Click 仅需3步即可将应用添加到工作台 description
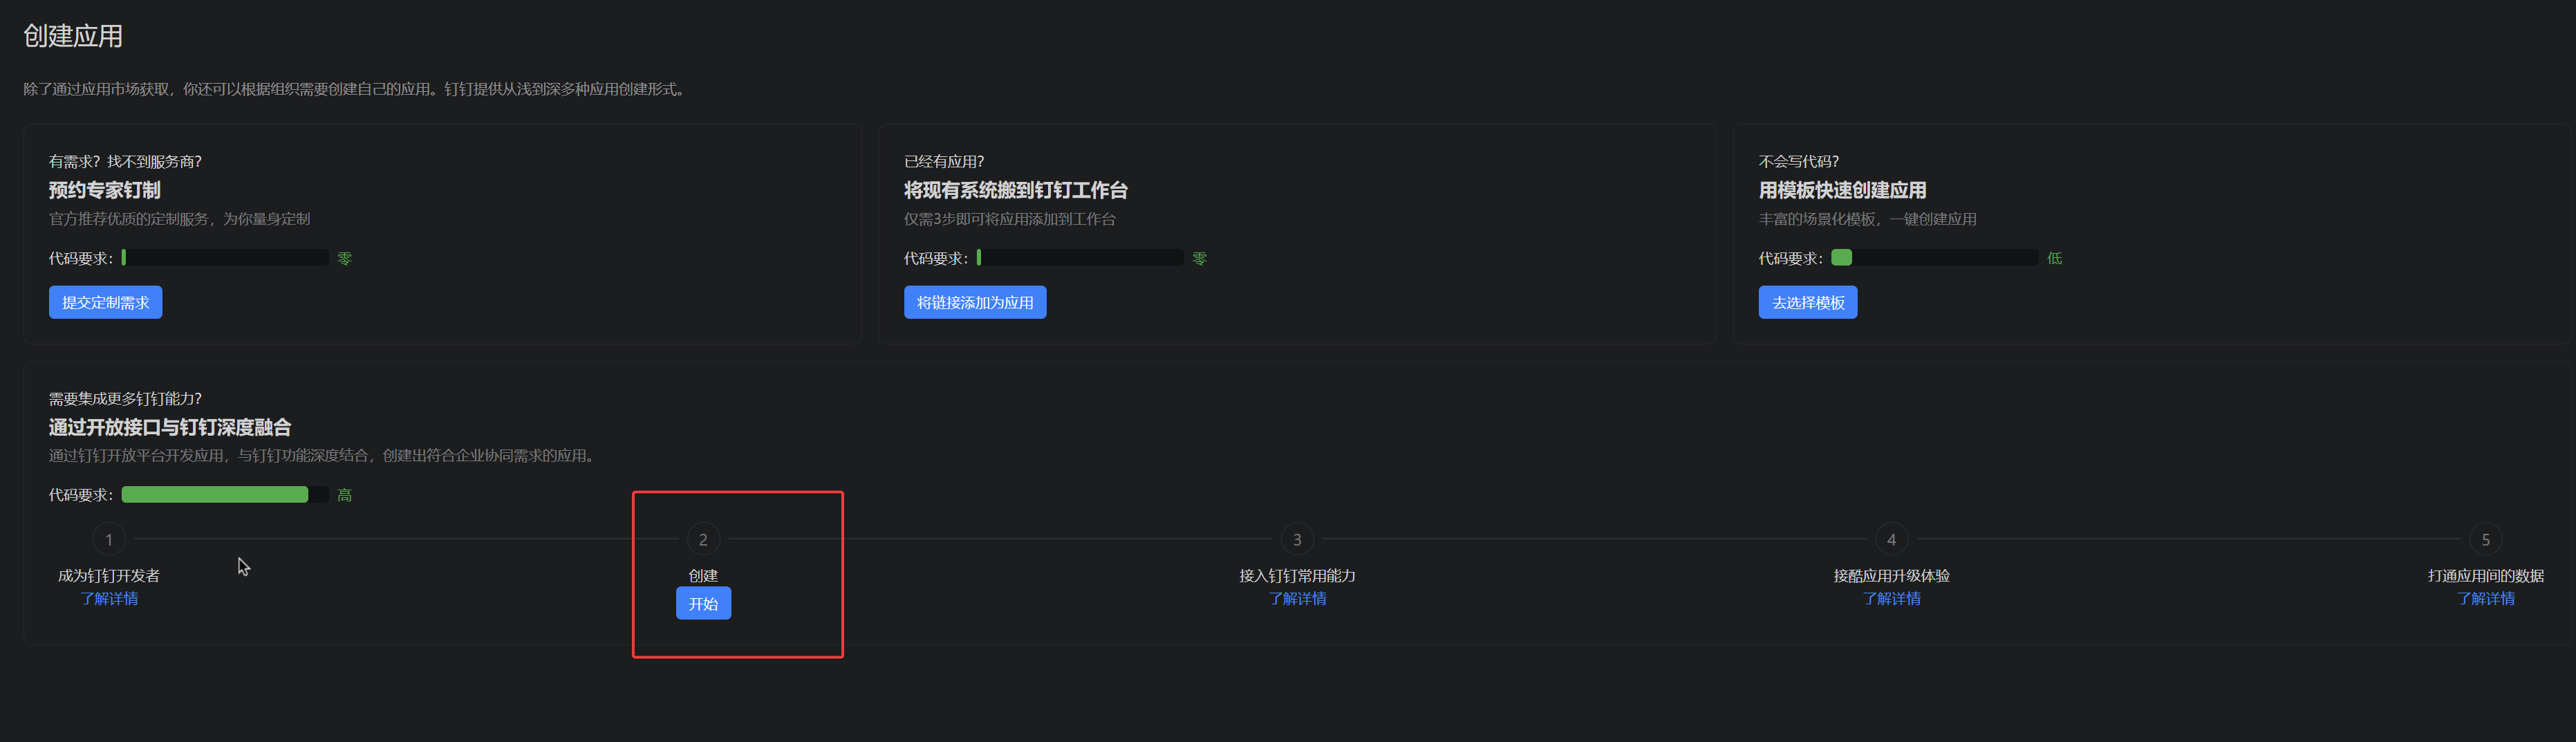This screenshot has height=742, width=2576. pos(1010,218)
